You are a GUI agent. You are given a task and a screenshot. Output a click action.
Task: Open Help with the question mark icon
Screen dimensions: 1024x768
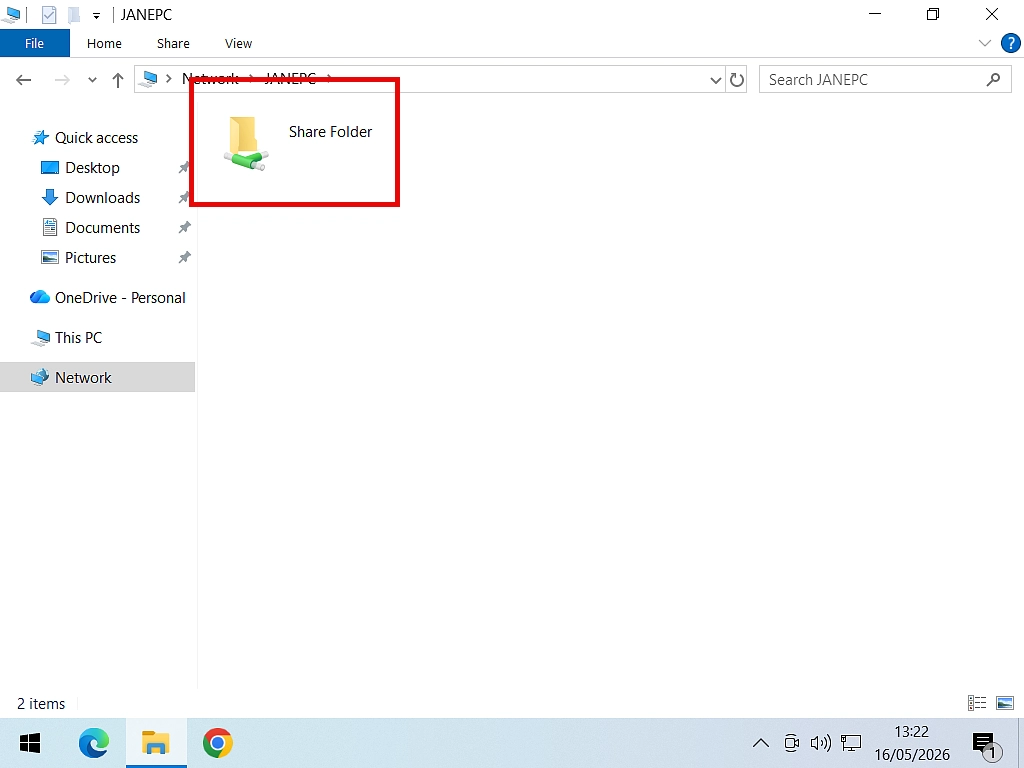point(1010,43)
